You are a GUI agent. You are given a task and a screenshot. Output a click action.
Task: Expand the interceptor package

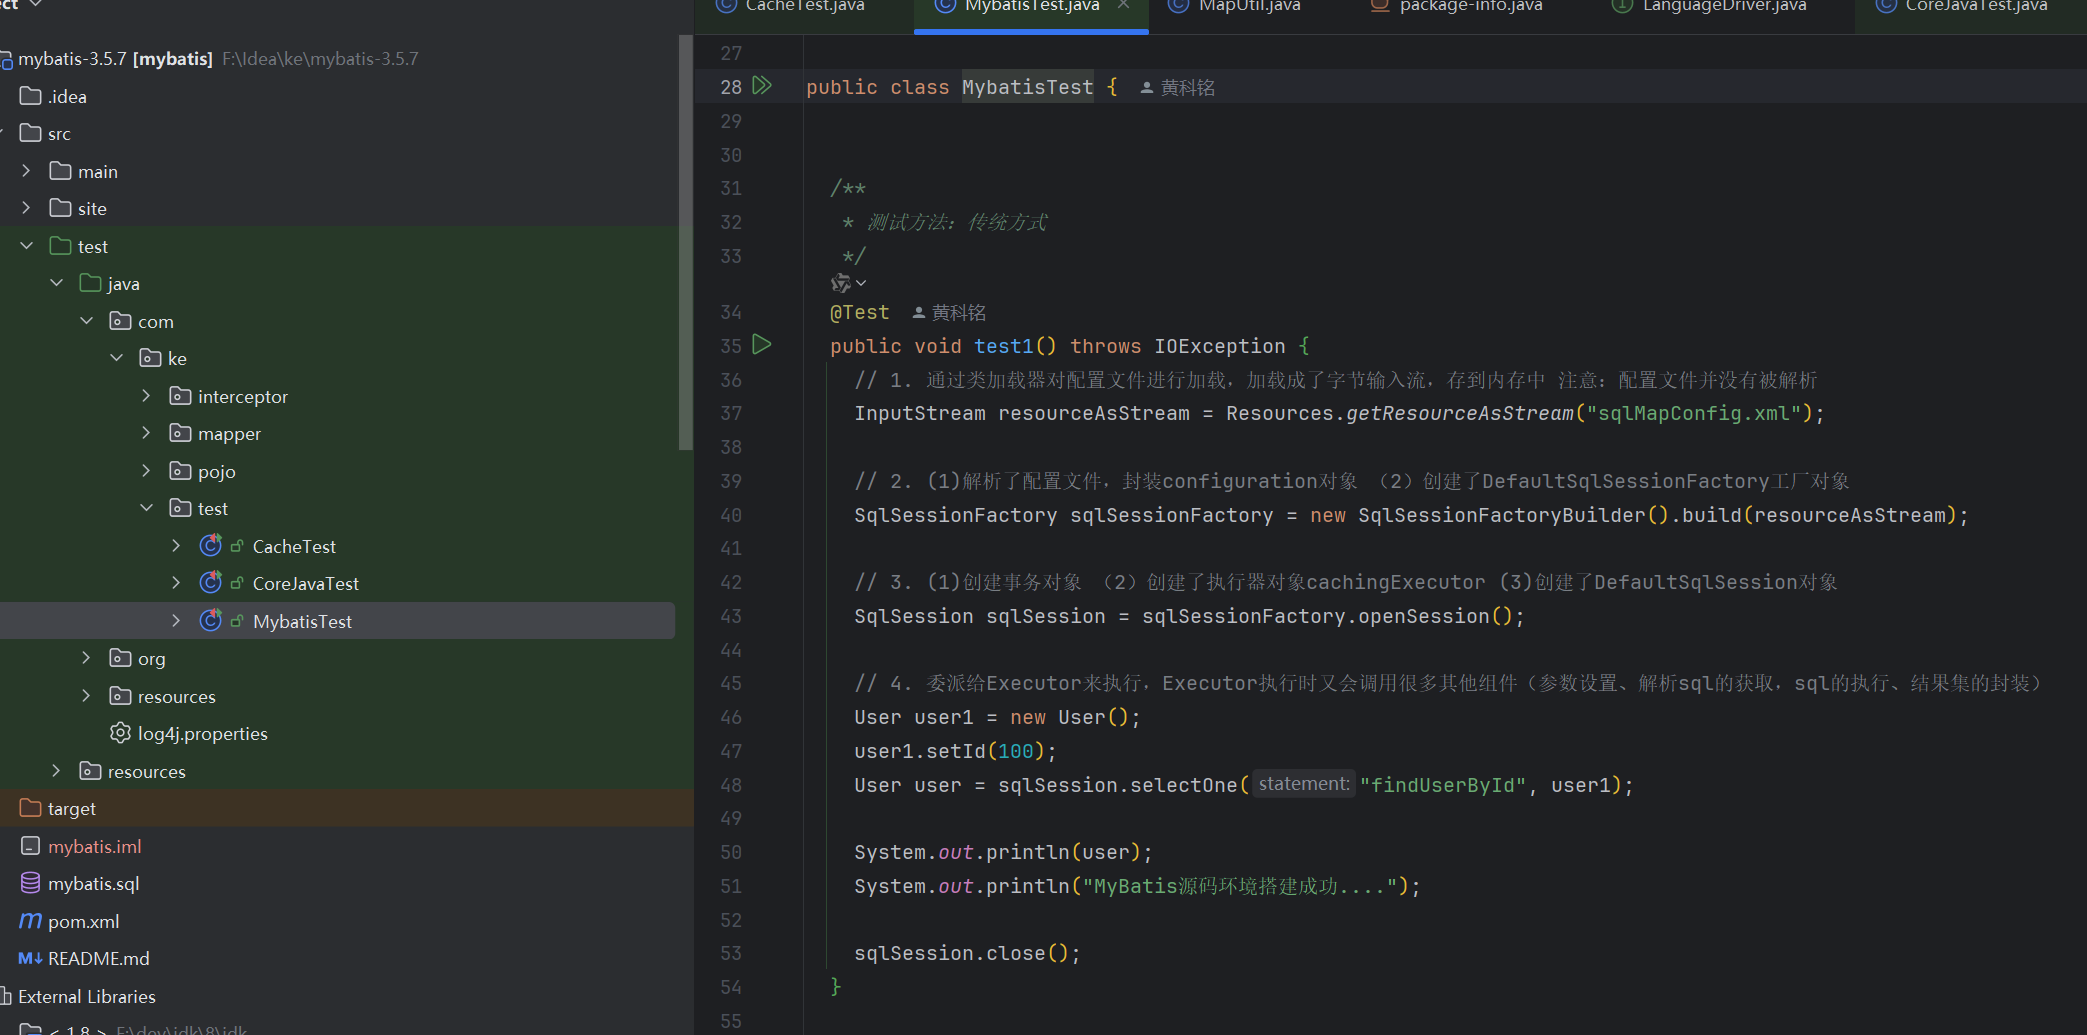pos(147,396)
